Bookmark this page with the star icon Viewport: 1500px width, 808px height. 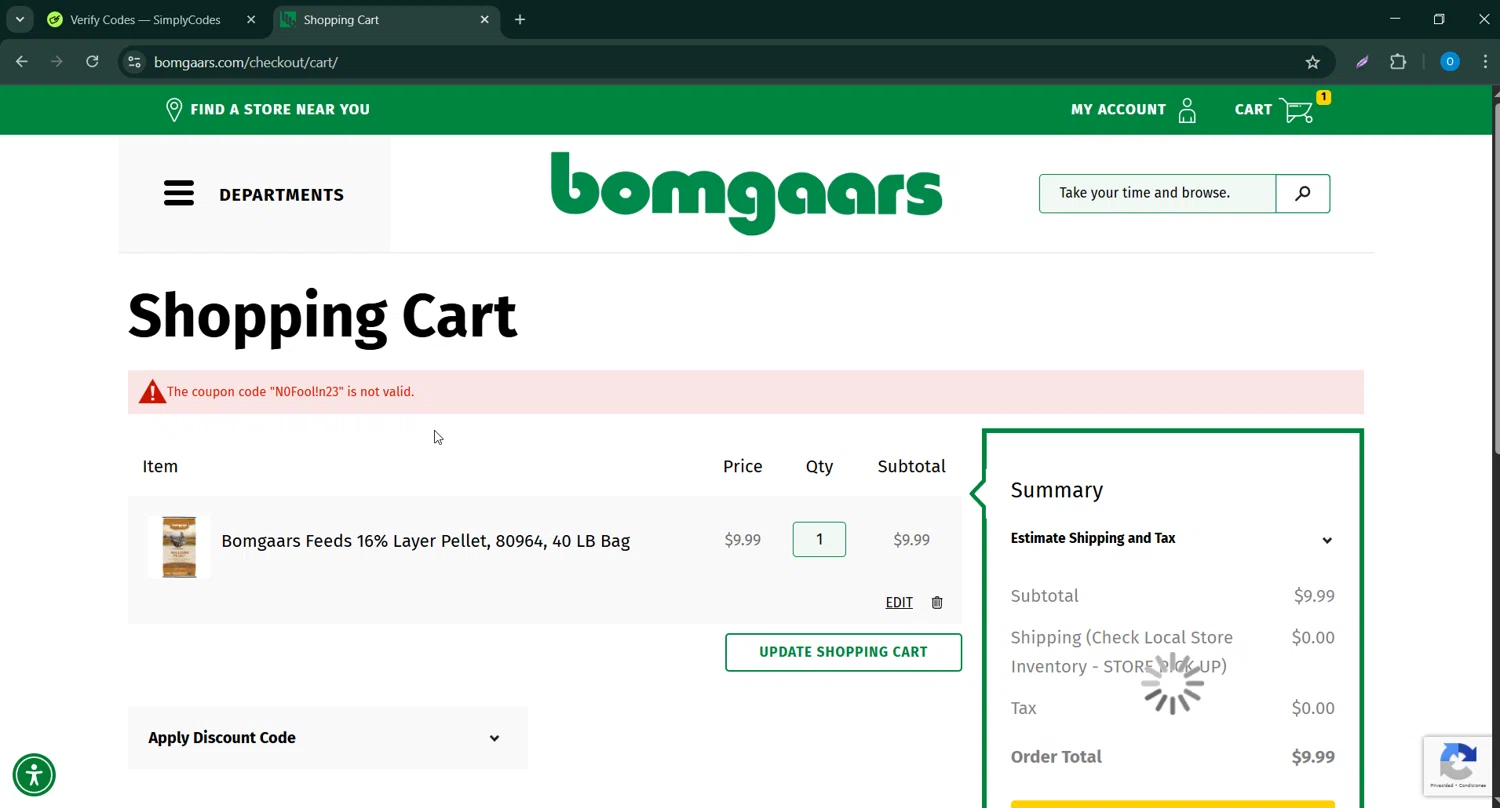1313,62
